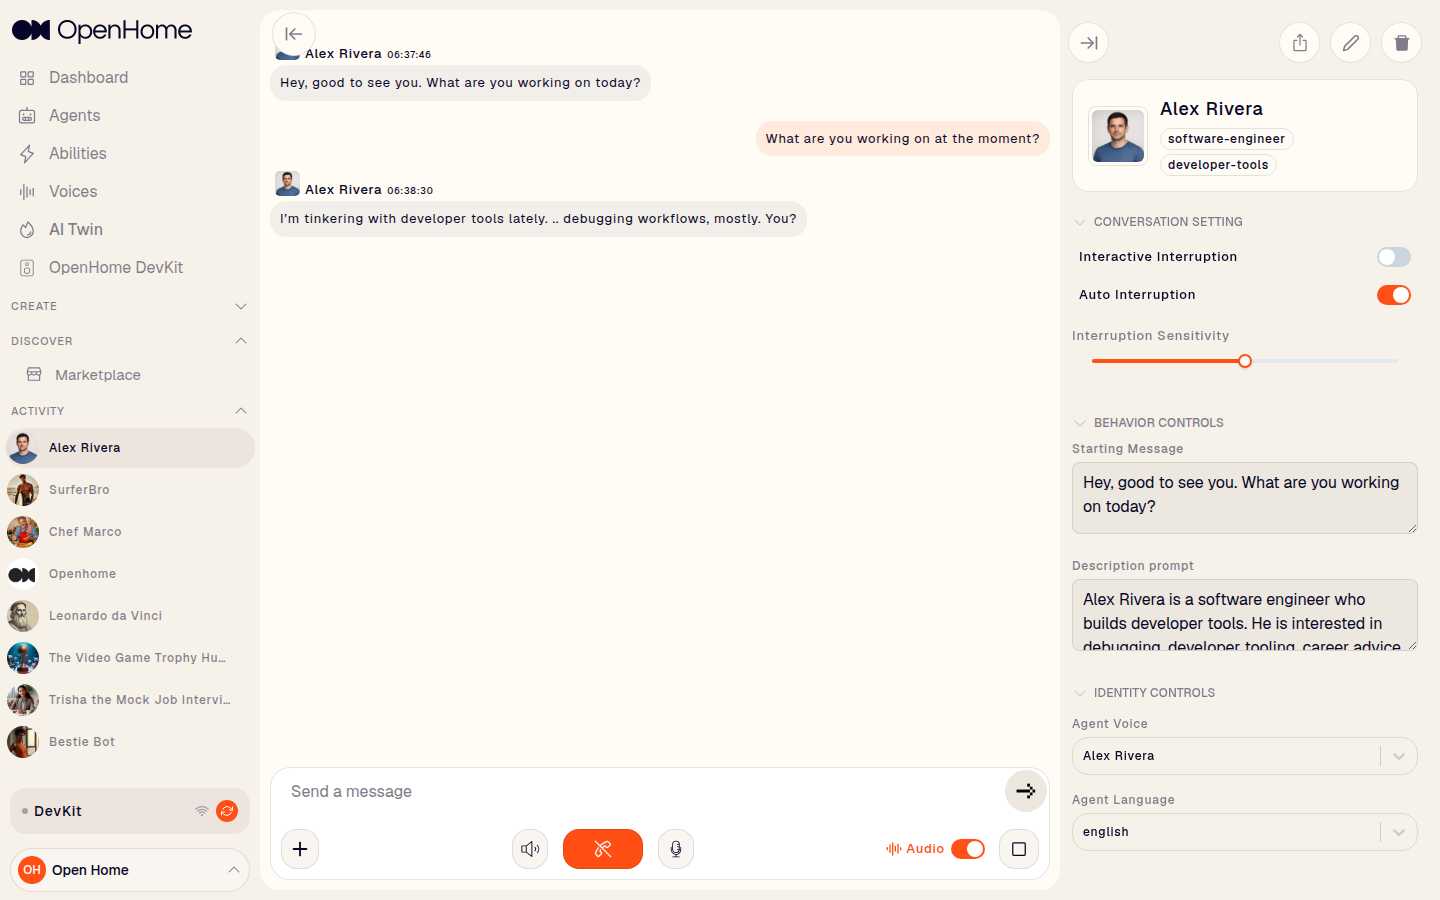Click the OH account avatar
The height and width of the screenshot is (900, 1440).
(32, 870)
